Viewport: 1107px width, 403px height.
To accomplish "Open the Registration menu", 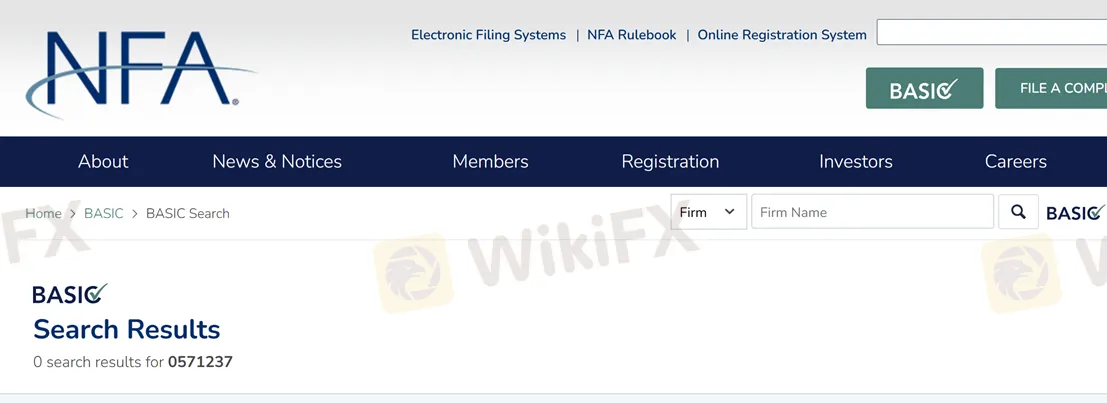I will pos(670,162).
